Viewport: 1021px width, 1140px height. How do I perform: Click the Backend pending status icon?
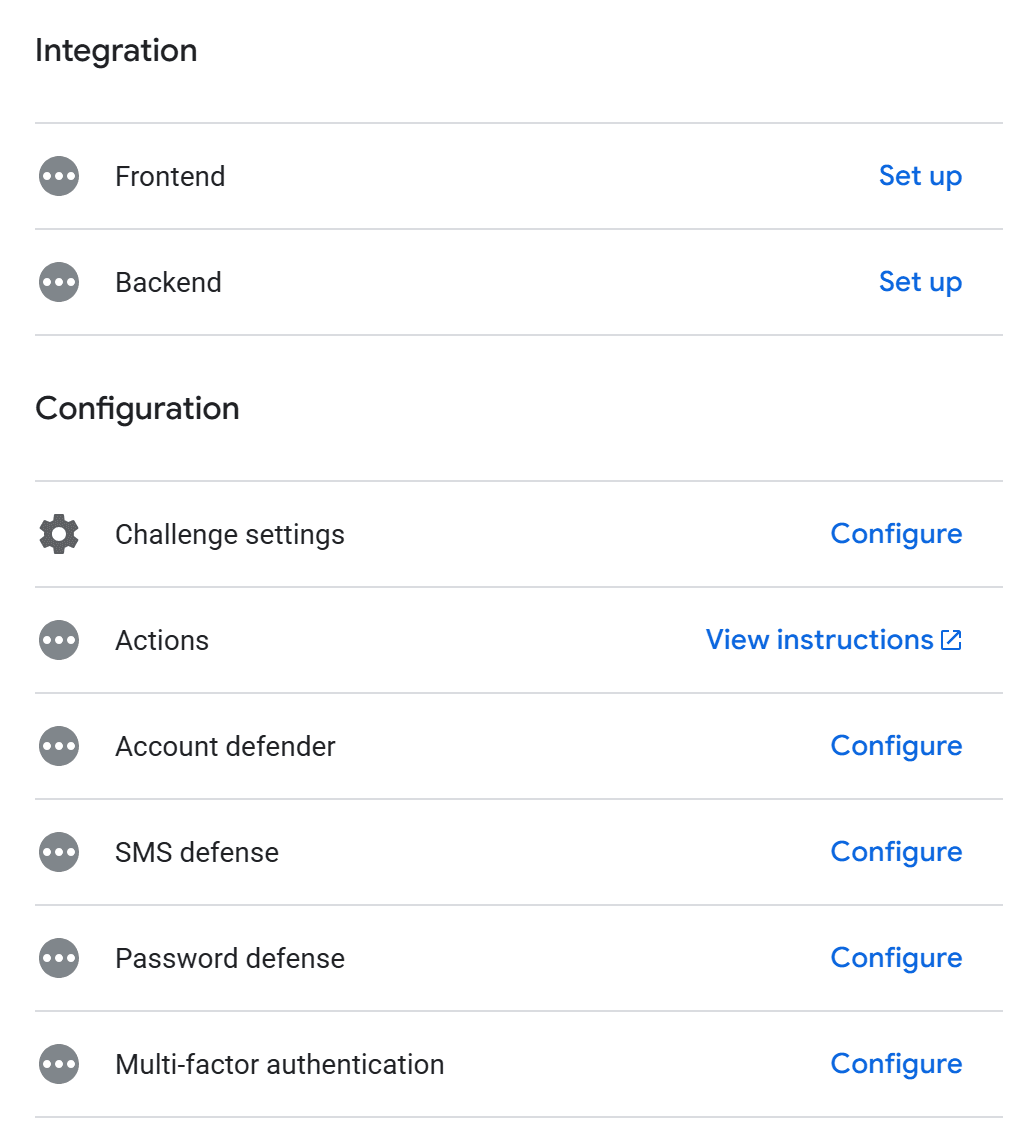coord(59,283)
